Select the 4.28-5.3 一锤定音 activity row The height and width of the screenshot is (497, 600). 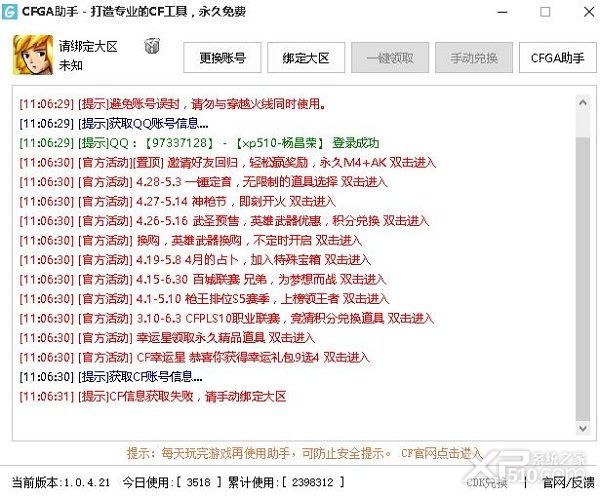coord(203,182)
